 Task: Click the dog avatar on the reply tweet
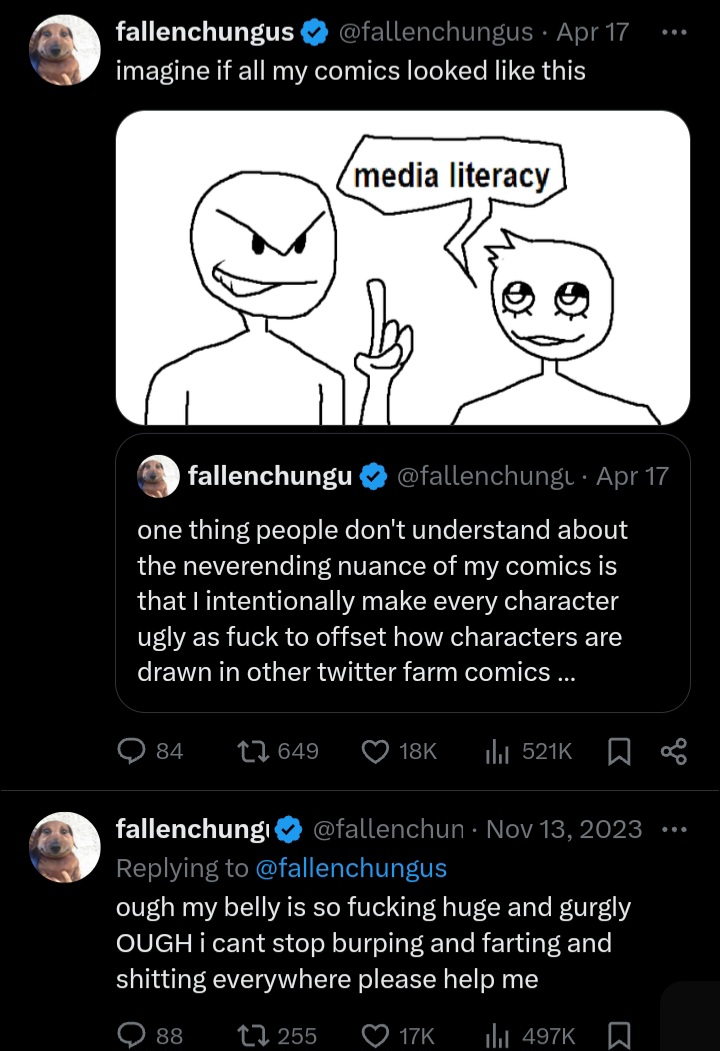pos(65,847)
